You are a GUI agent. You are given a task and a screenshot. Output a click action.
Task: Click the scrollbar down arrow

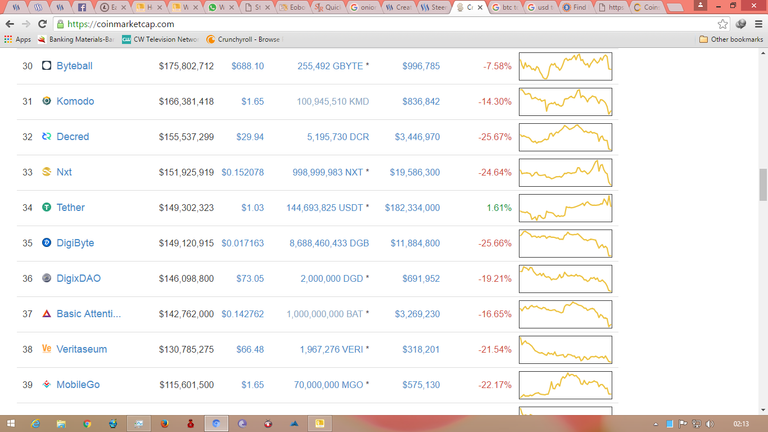click(x=763, y=410)
